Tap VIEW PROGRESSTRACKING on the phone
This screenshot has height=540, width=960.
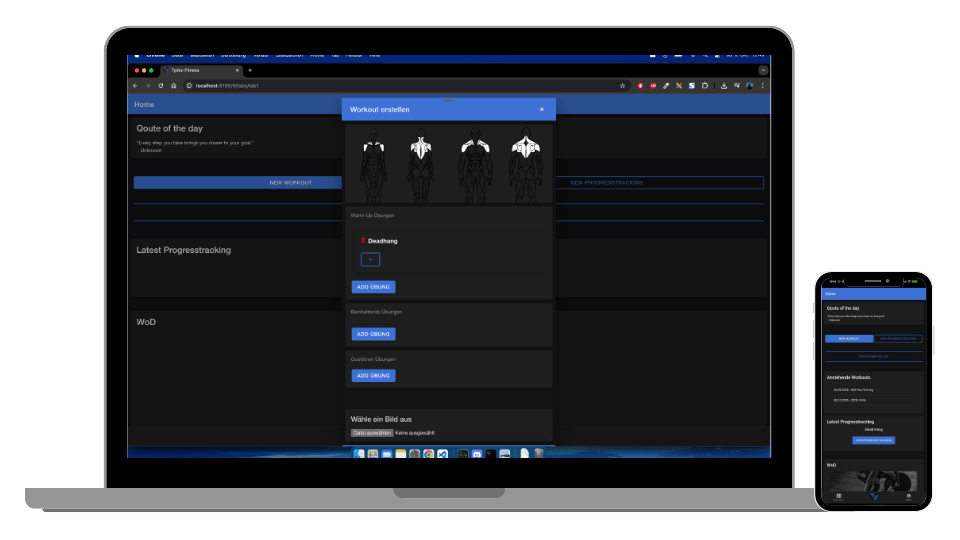point(874,440)
